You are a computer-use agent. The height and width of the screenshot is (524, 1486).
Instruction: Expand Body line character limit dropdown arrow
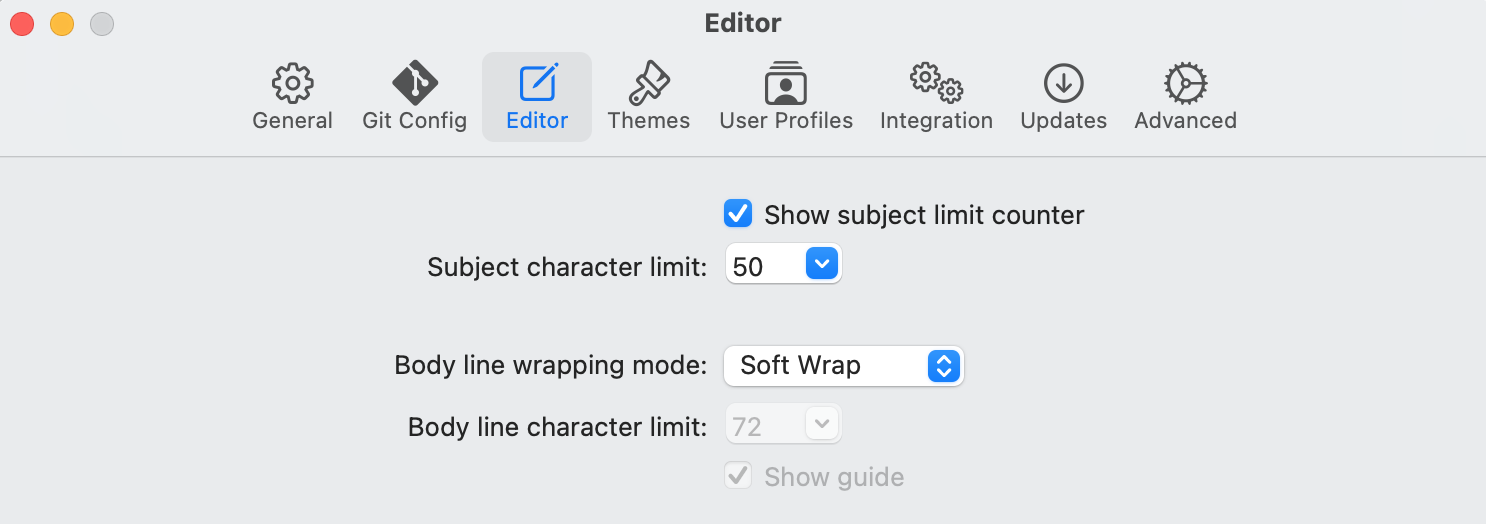tap(821, 424)
